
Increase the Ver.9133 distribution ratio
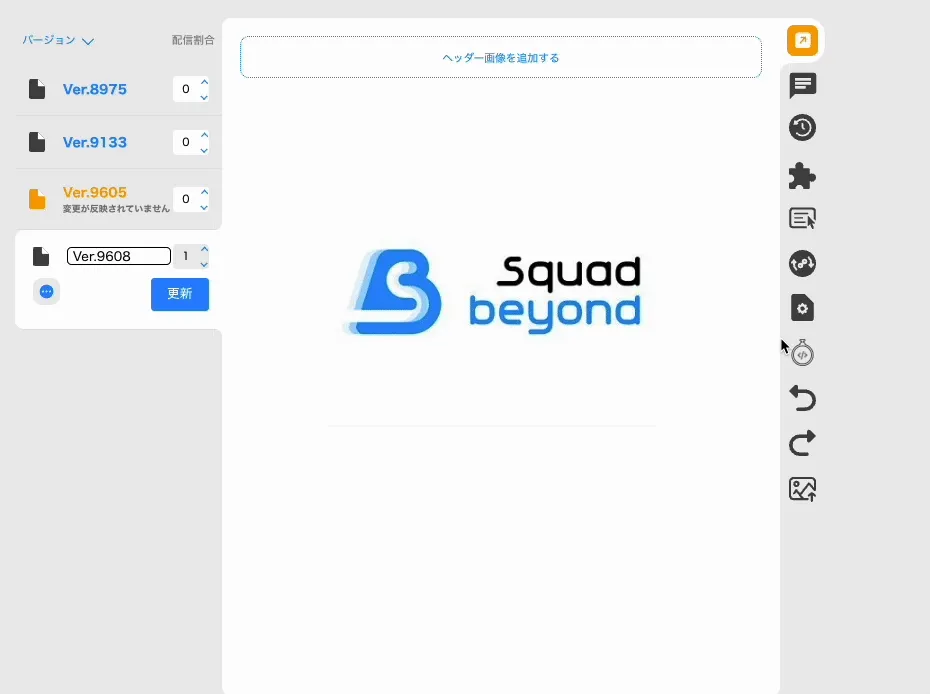[x=204, y=135]
